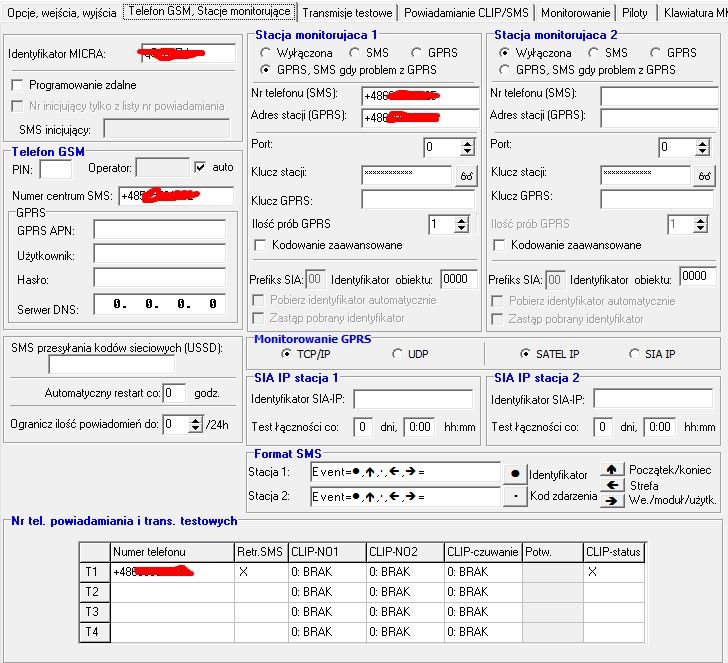Select SMS radio for Stacja monitorująca 2
Image resolution: width=728 pixels, height=663 pixels.
point(593,52)
